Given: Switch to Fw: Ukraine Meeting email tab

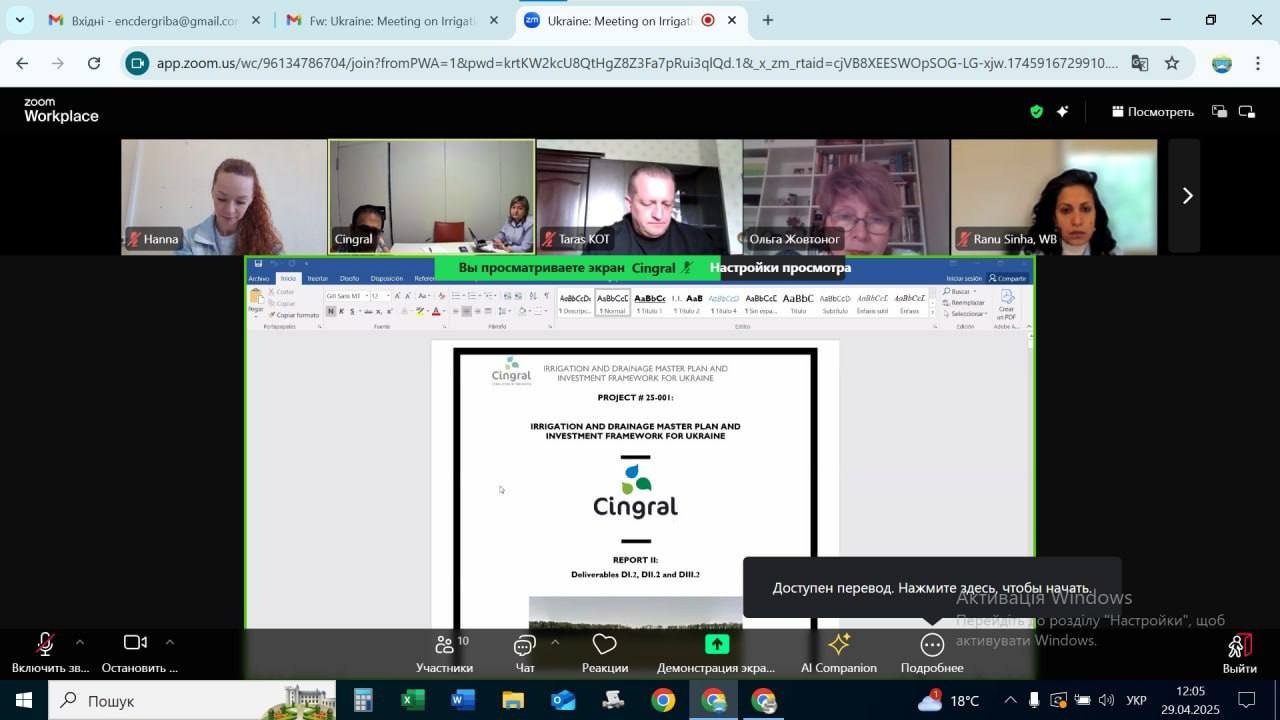Looking at the screenshot, I should coord(392,21).
